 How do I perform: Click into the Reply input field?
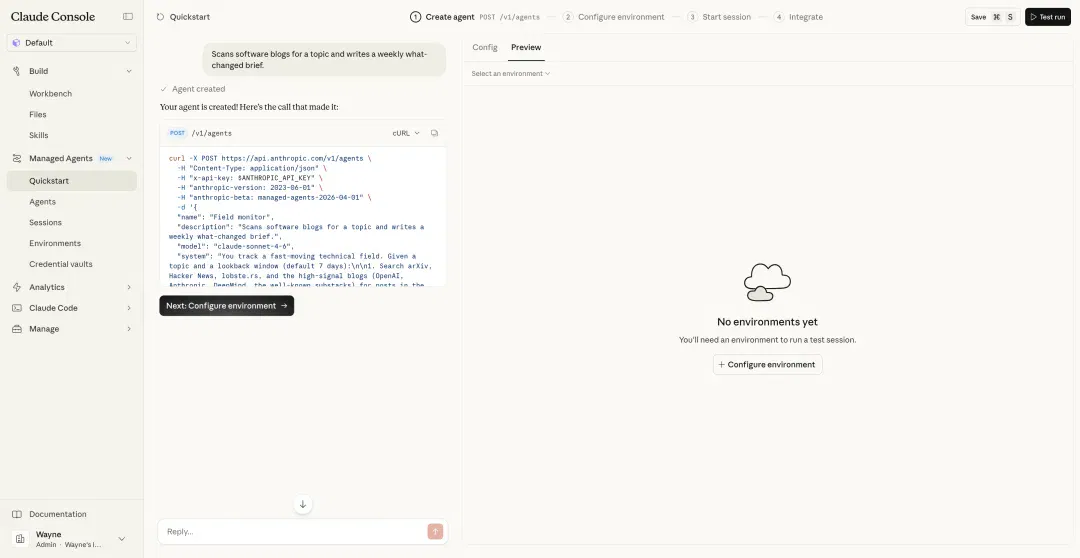click(294, 531)
